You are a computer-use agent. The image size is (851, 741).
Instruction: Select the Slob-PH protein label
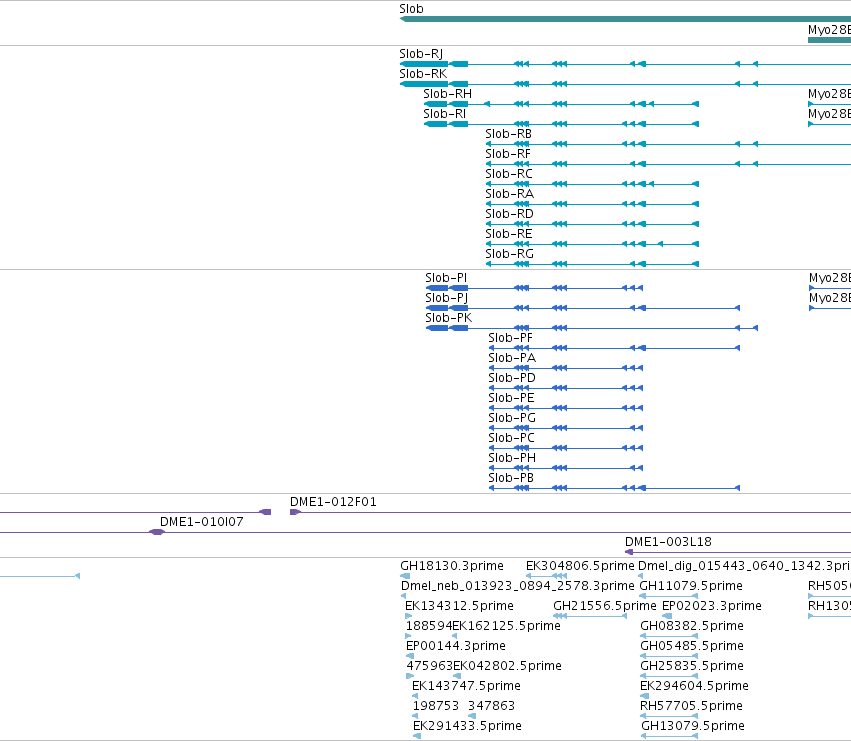(512, 458)
